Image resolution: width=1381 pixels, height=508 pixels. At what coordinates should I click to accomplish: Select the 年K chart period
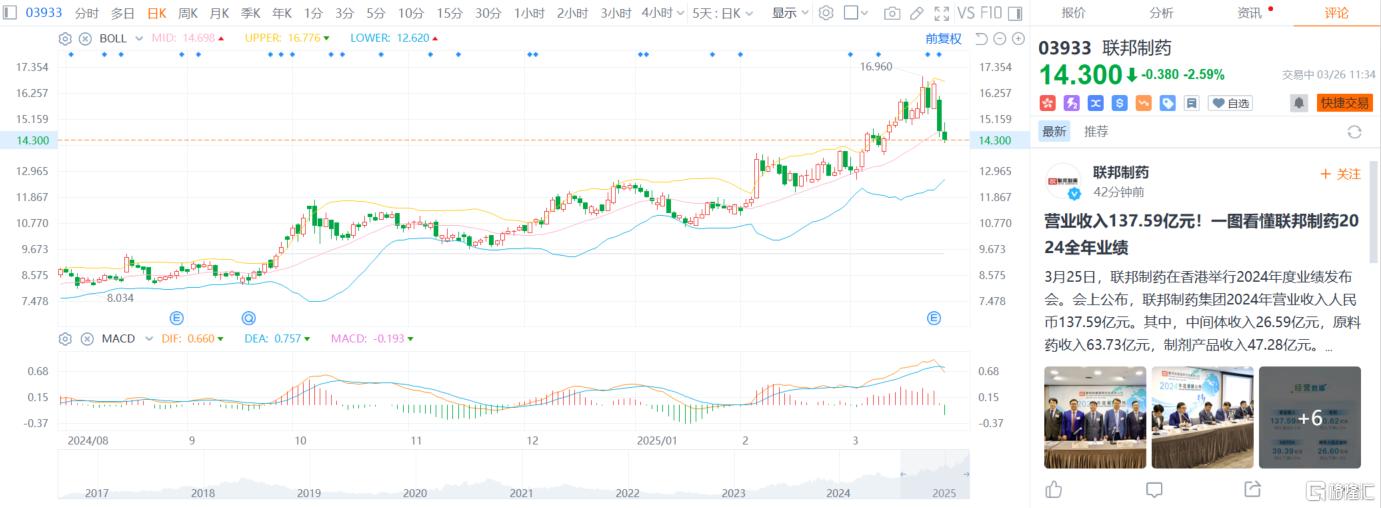[282, 13]
